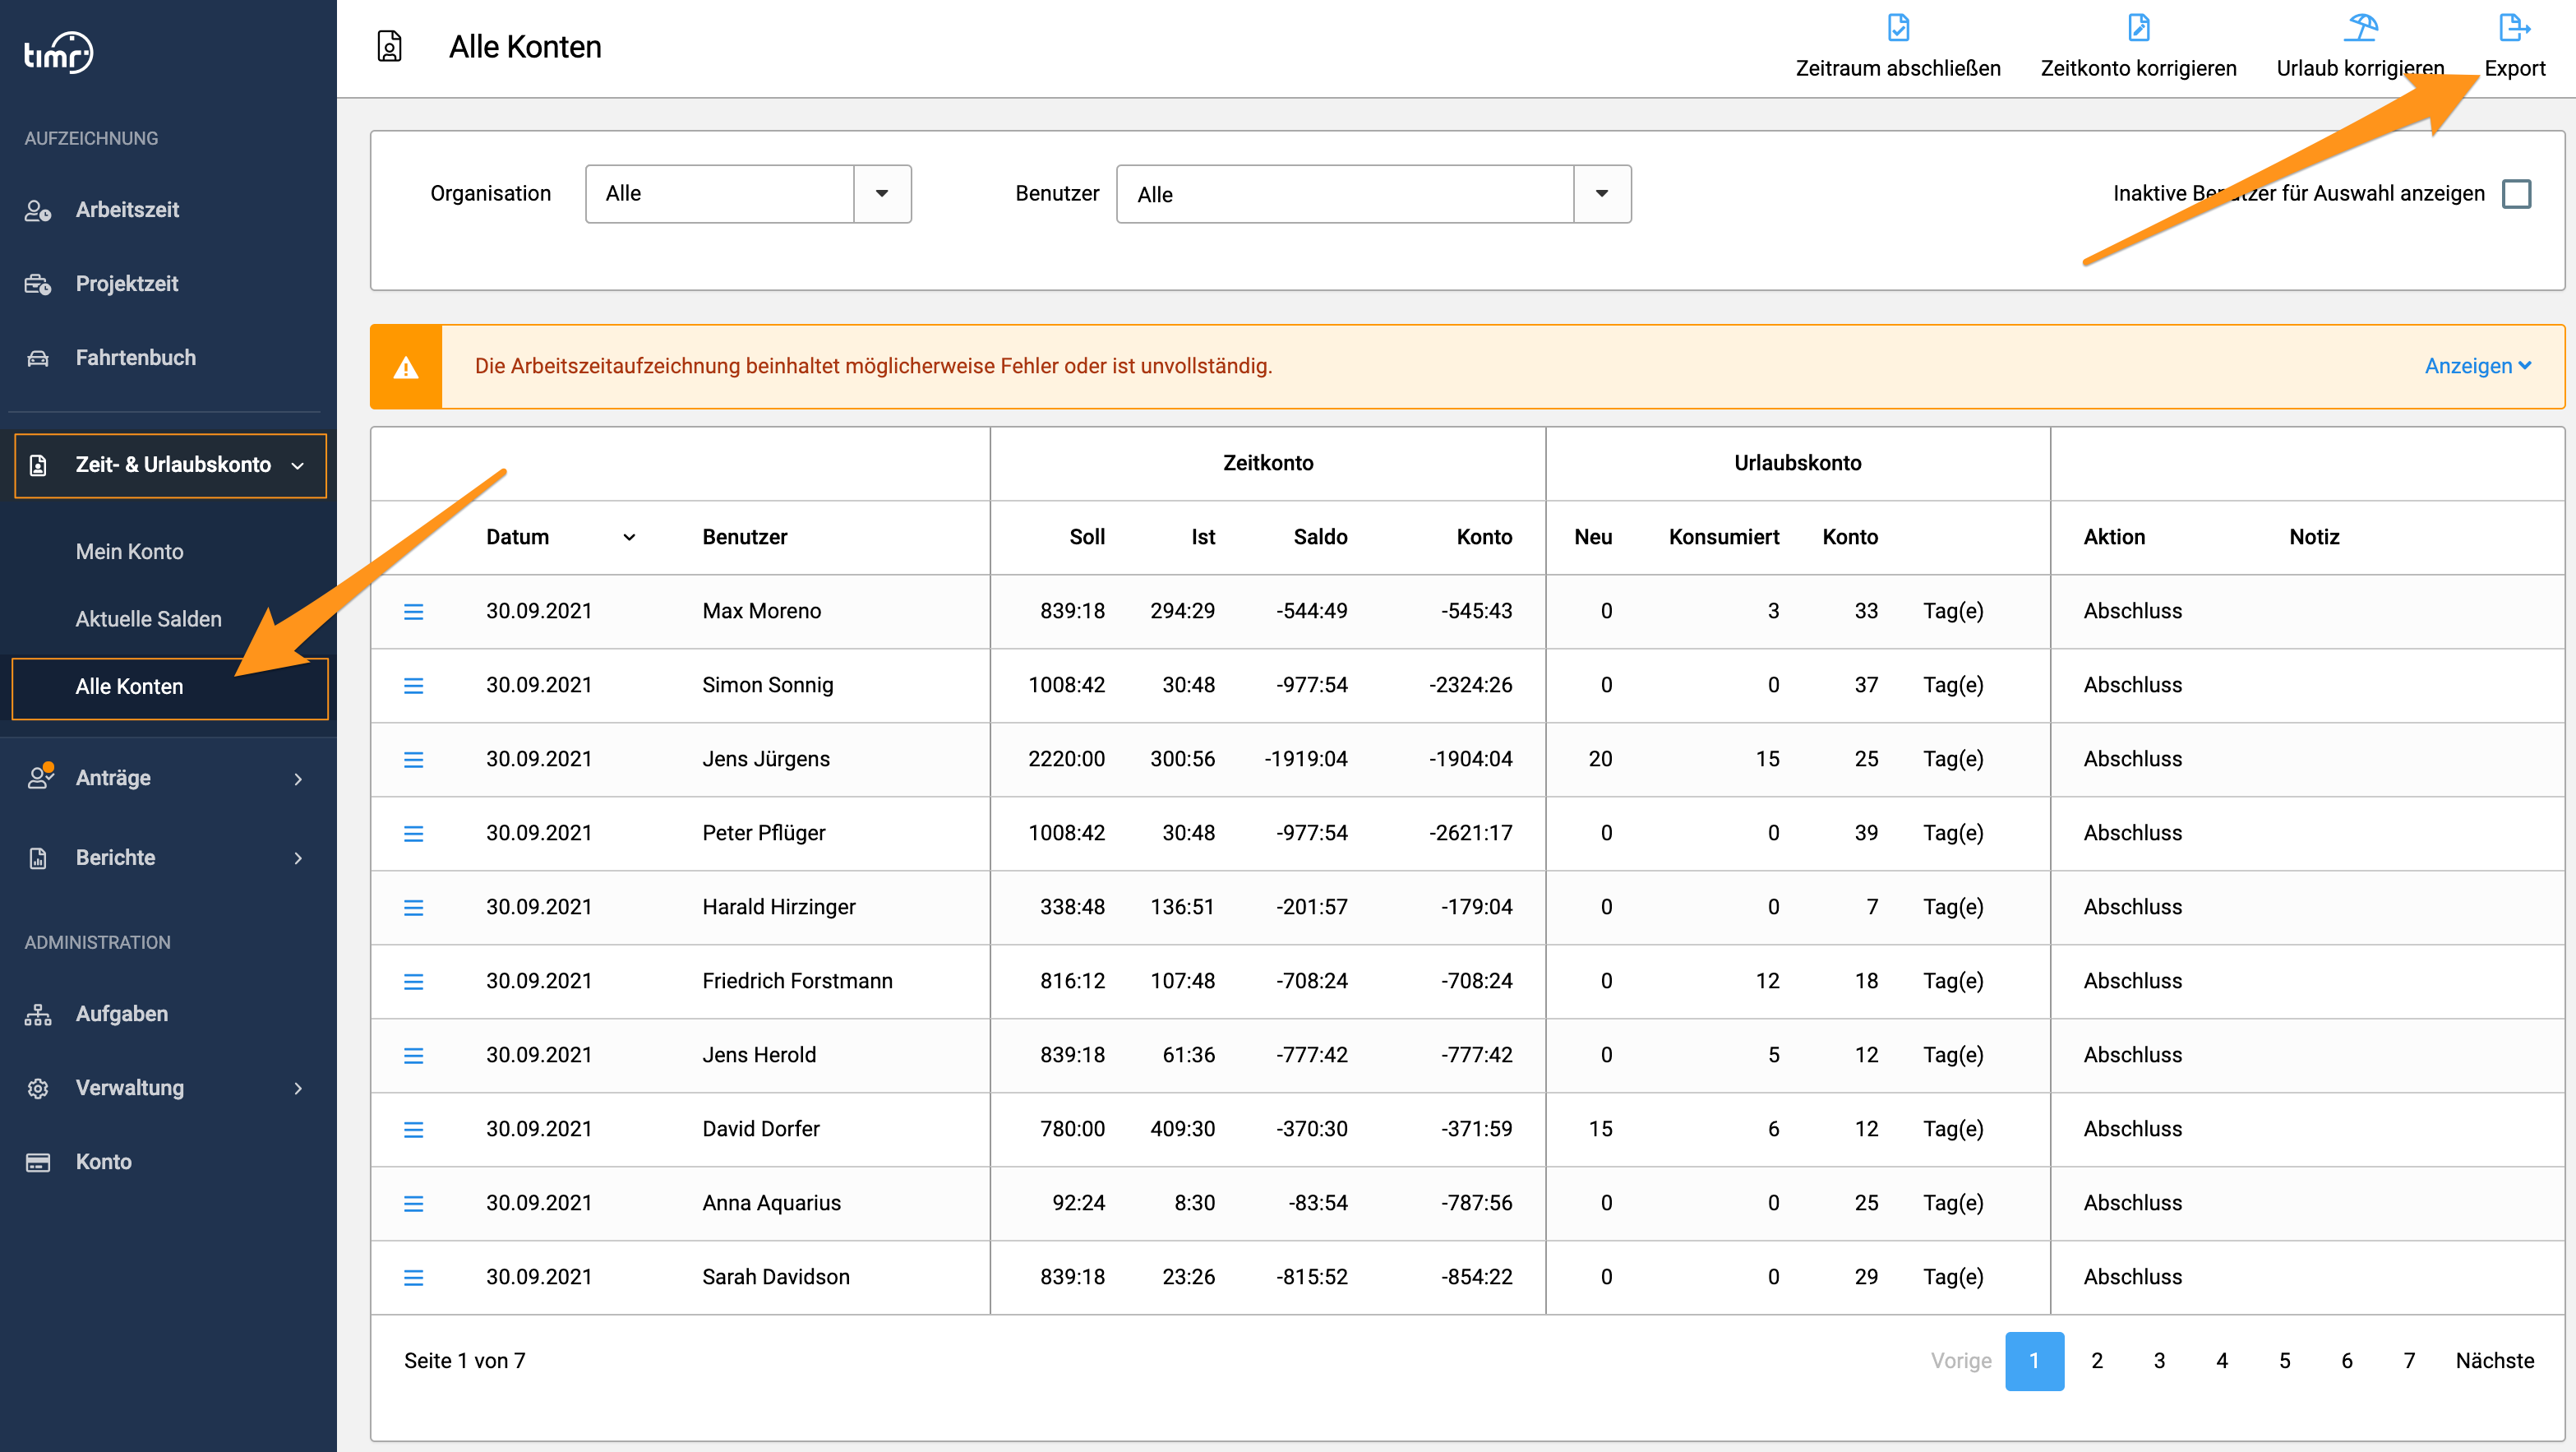Viewport: 2576px width, 1452px height.
Task: Open row menu for Friedrich Forstmann
Action: tap(413, 981)
